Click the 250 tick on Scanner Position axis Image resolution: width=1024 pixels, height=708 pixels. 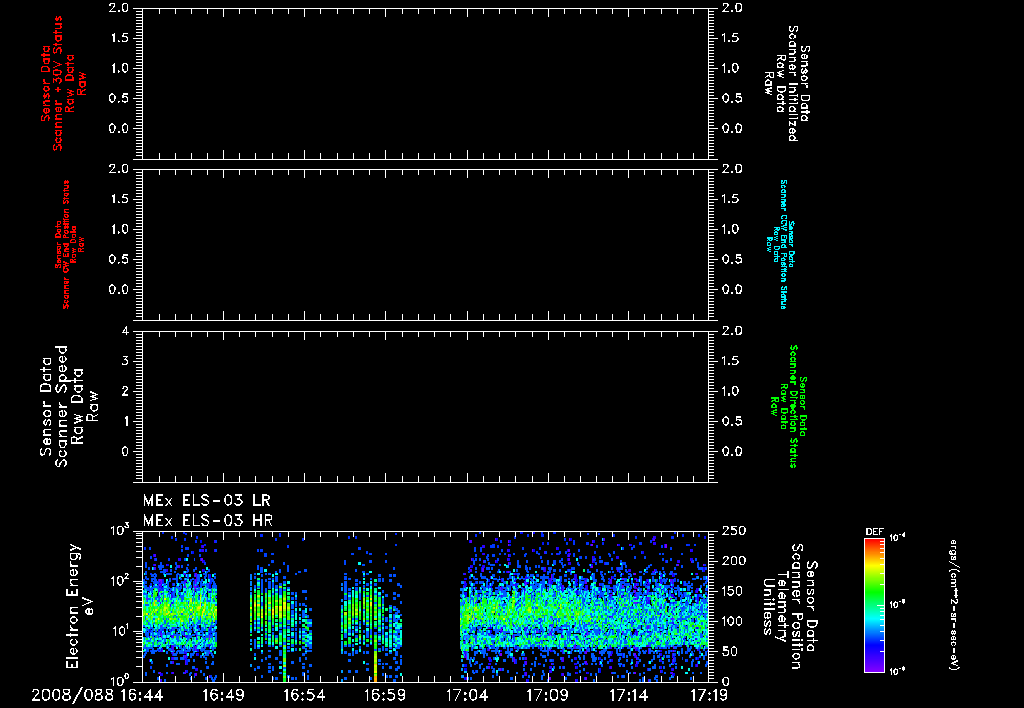[x=734, y=530]
